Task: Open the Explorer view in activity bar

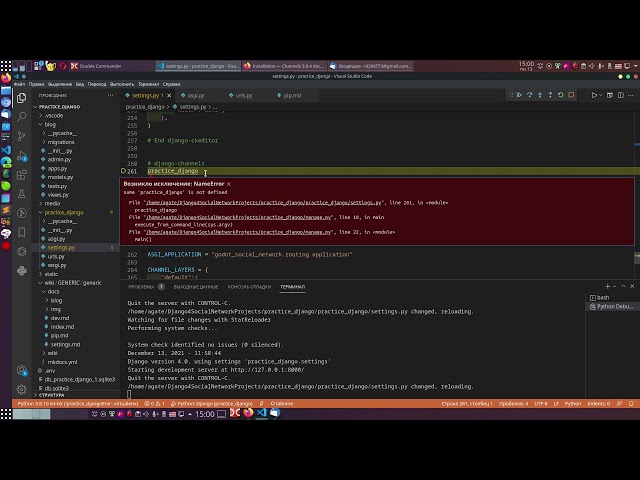Action: click(22, 98)
